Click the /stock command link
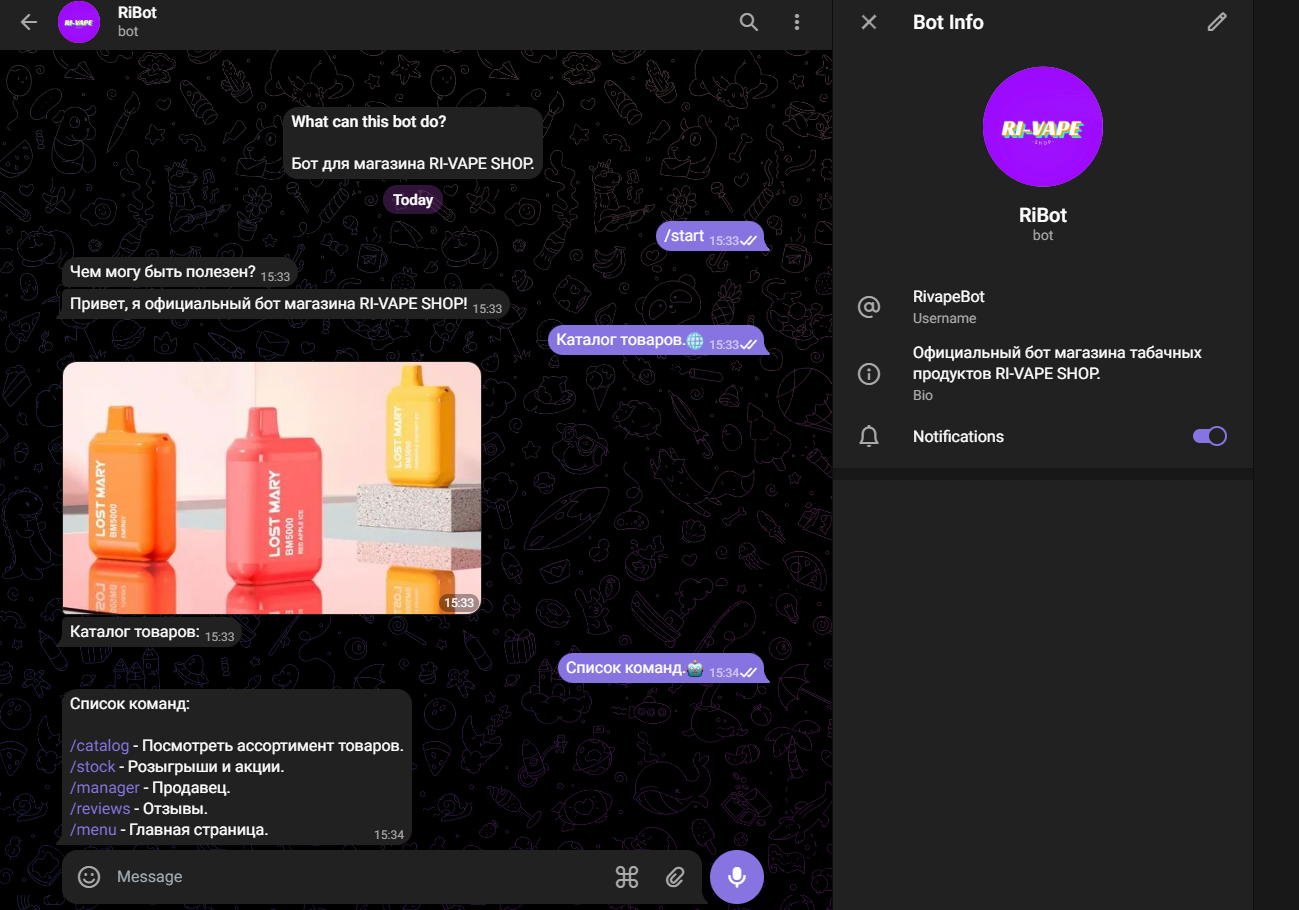Viewport: 1299px width, 910px height. point(93,767)
